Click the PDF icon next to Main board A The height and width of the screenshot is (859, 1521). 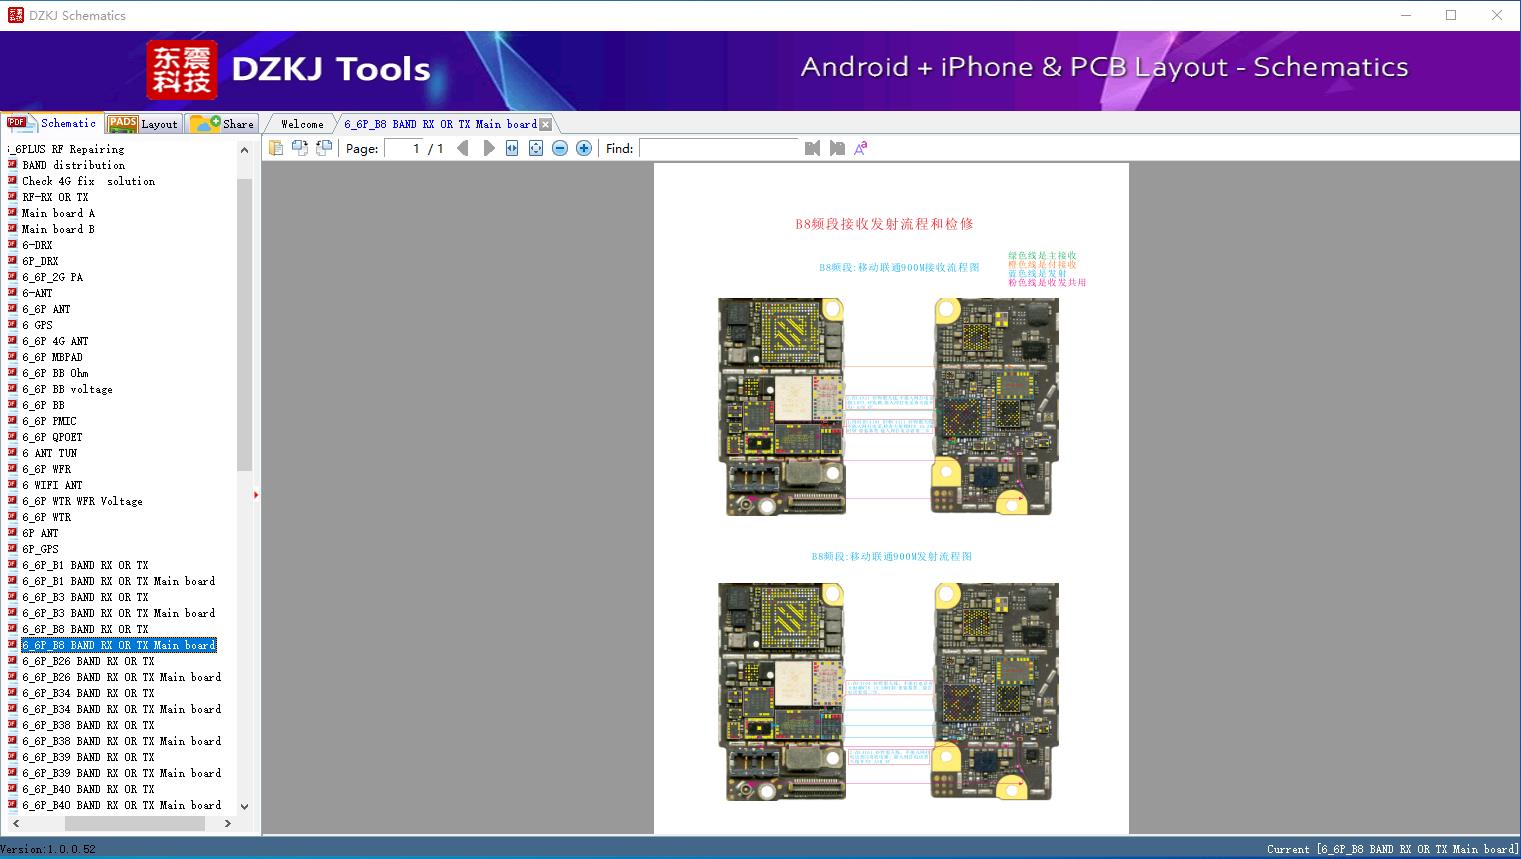[12, 213]
